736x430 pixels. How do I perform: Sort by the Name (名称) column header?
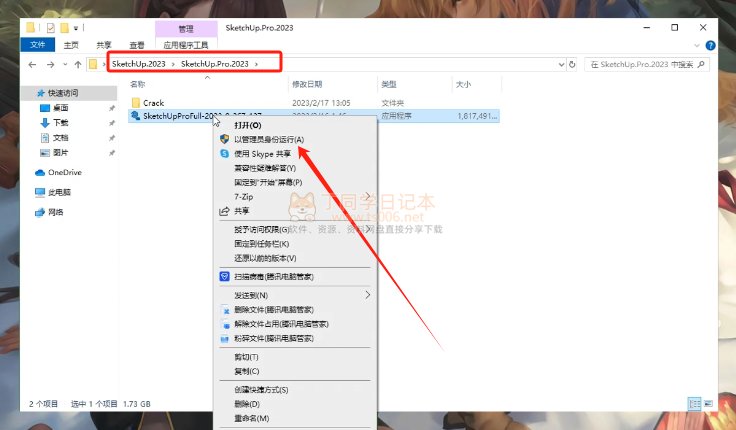pyautogui.click(x=138, y=84)
